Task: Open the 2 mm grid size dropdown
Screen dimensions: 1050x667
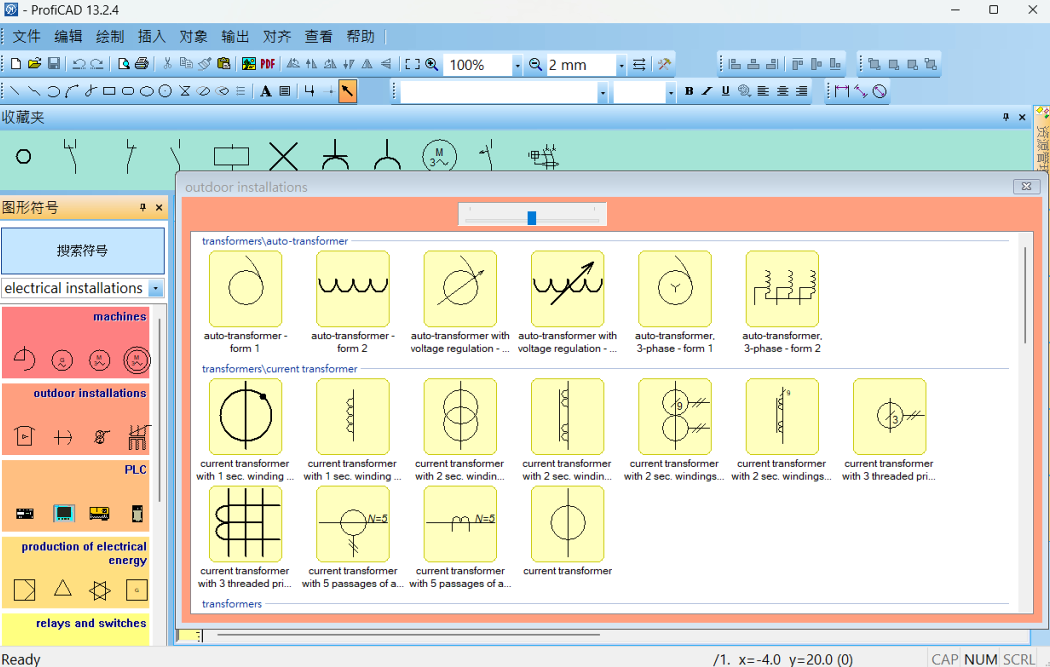Action: (x=621, y=65)
